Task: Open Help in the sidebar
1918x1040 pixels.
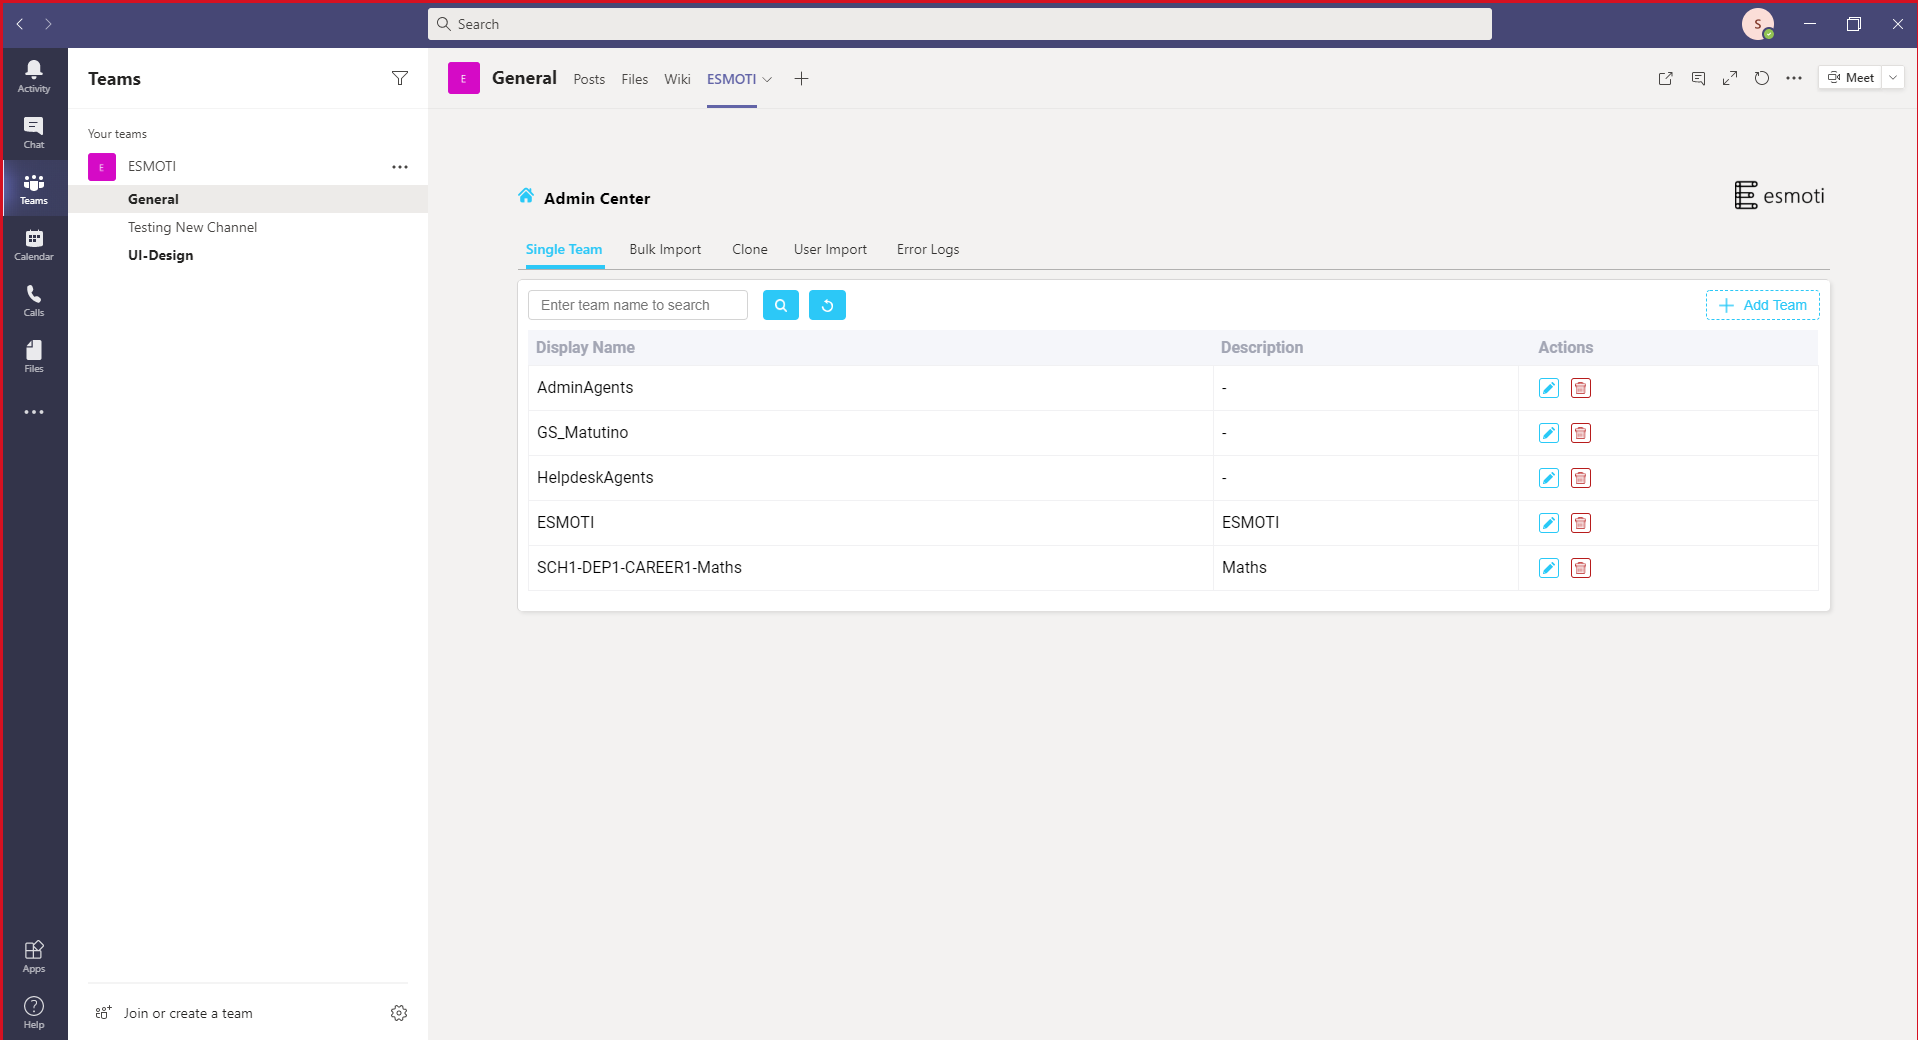Action: click(x=34, y=1012)
